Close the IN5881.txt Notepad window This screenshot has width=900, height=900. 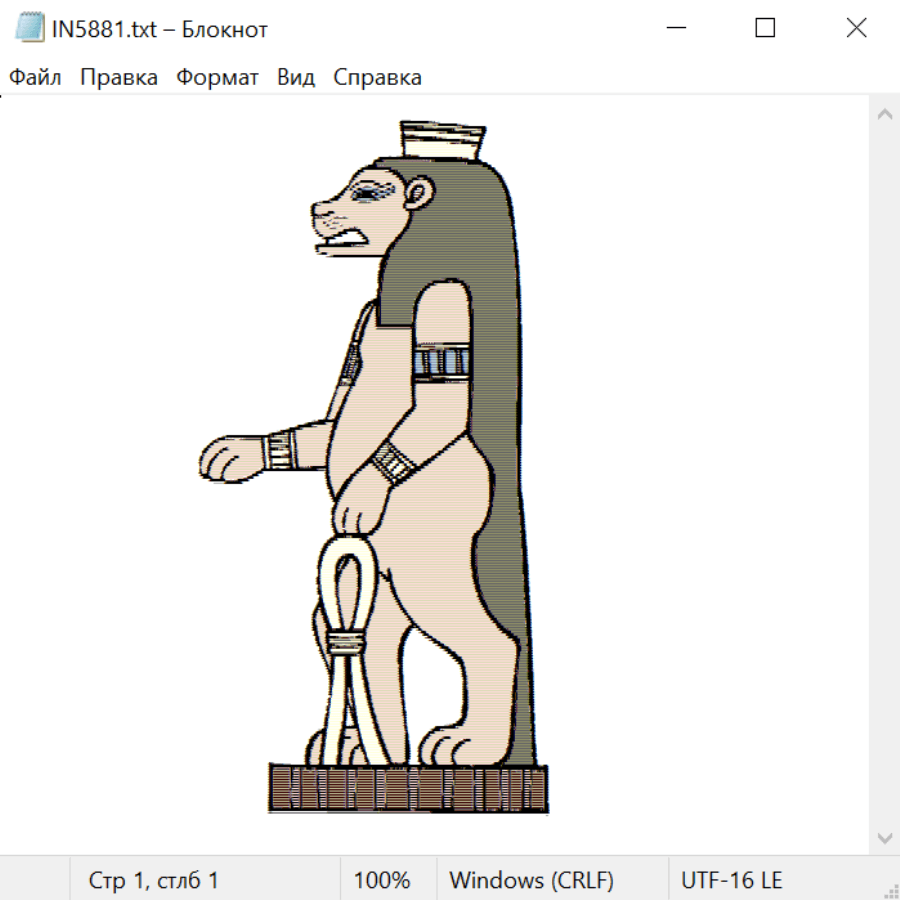856,28
